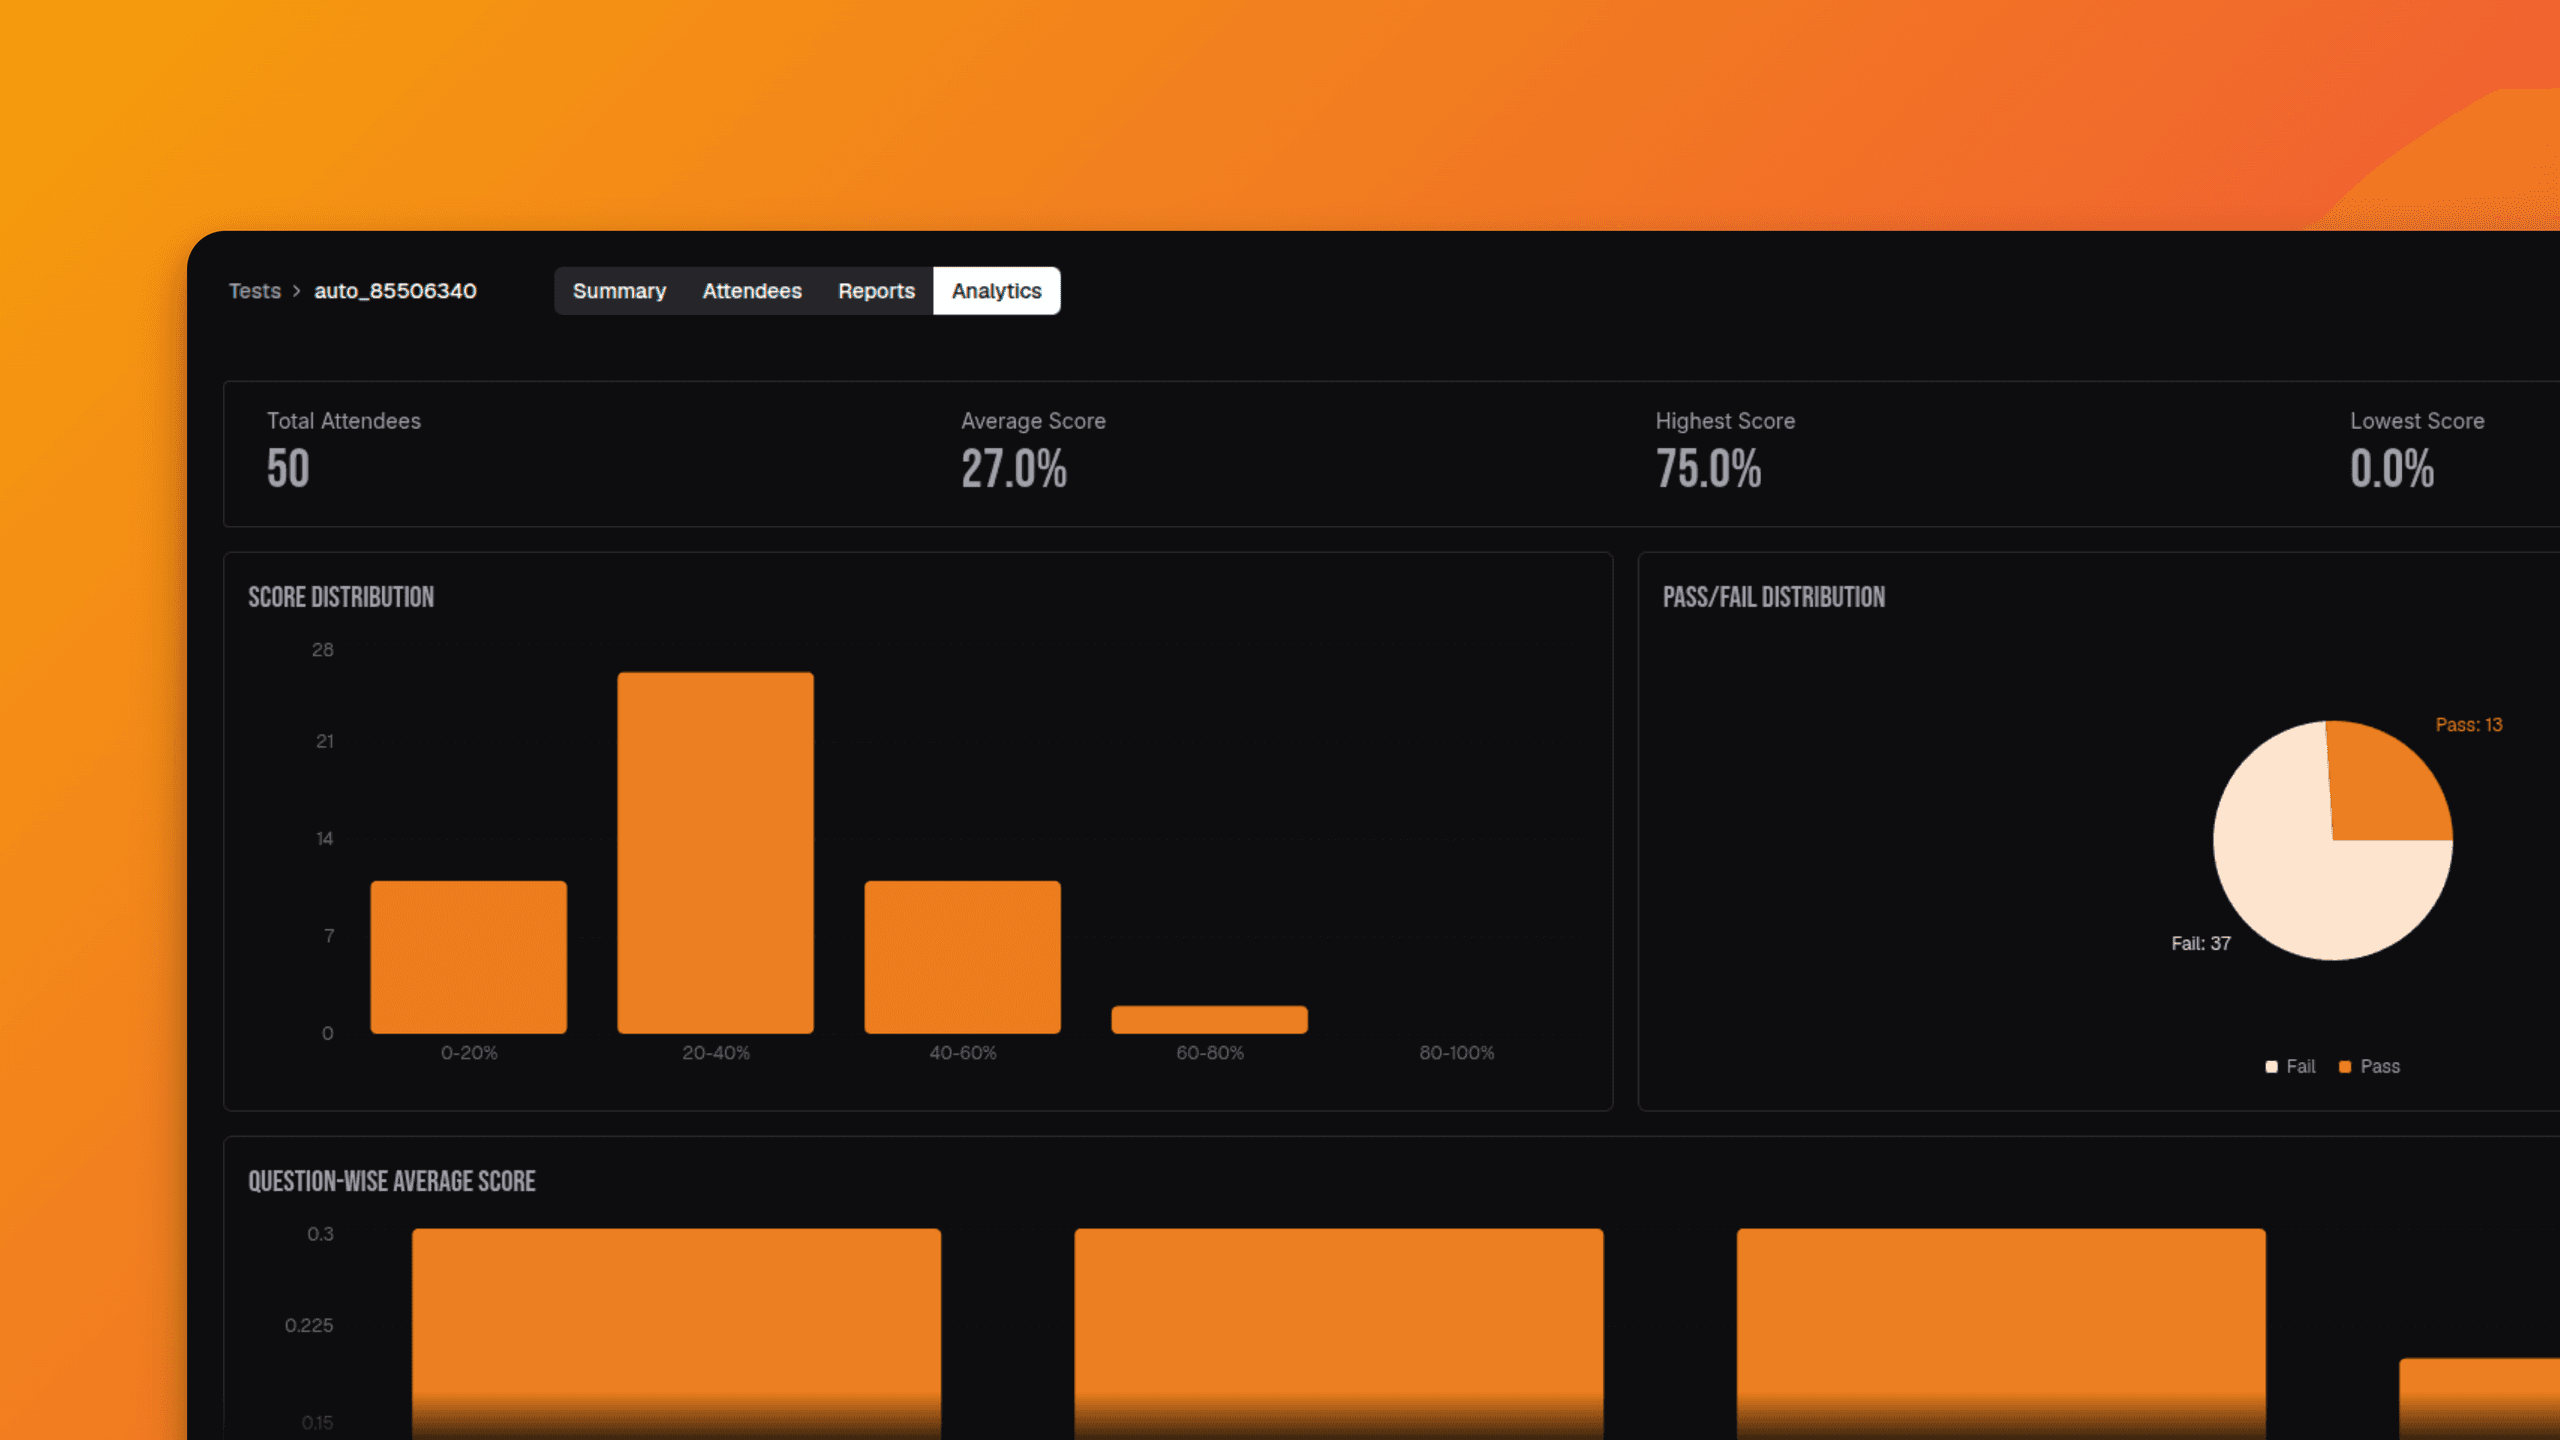Screen dimensions: 2560x1440
Task: Click the 80-100% axis label
Action: pyautogui.click(x=1456, y=1053)
